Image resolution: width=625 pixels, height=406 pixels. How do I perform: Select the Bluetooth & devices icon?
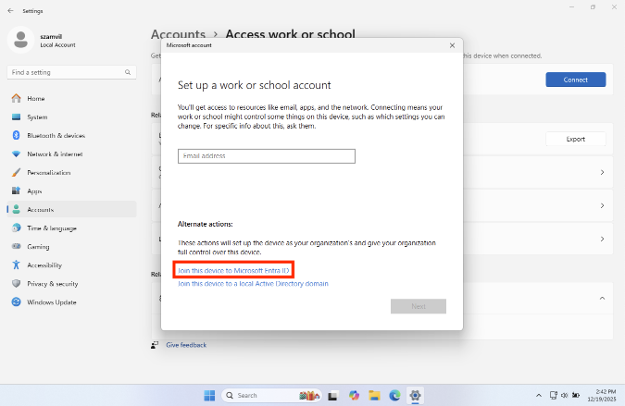[16, 135]
